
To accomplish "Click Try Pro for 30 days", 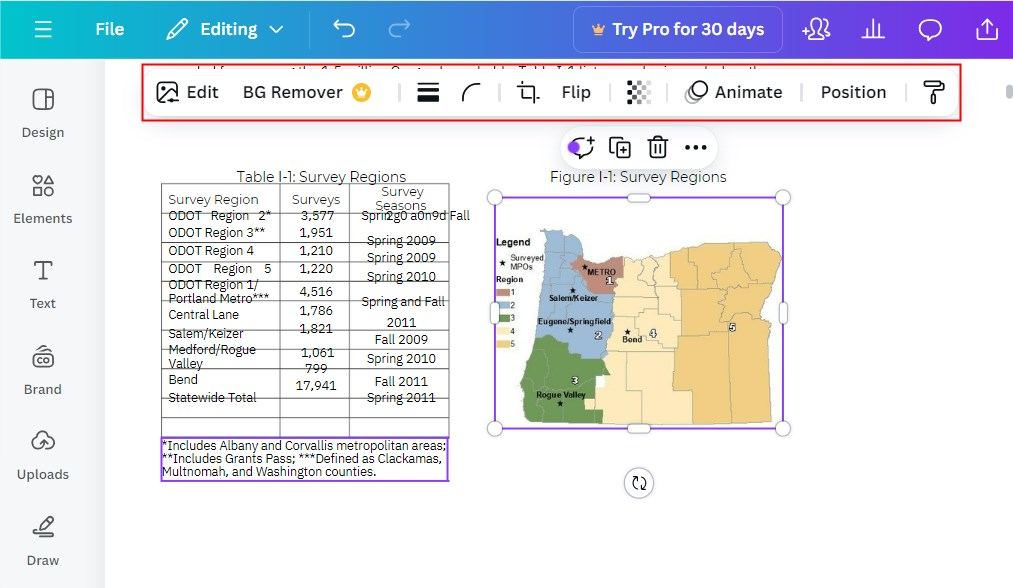I will pos(677,29).
